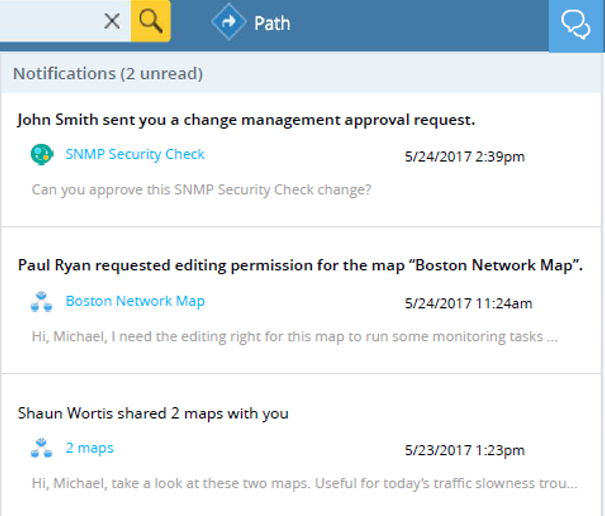Open John Smith's approval request notification
Screen dimensions: 605x516
click(246, 121)
